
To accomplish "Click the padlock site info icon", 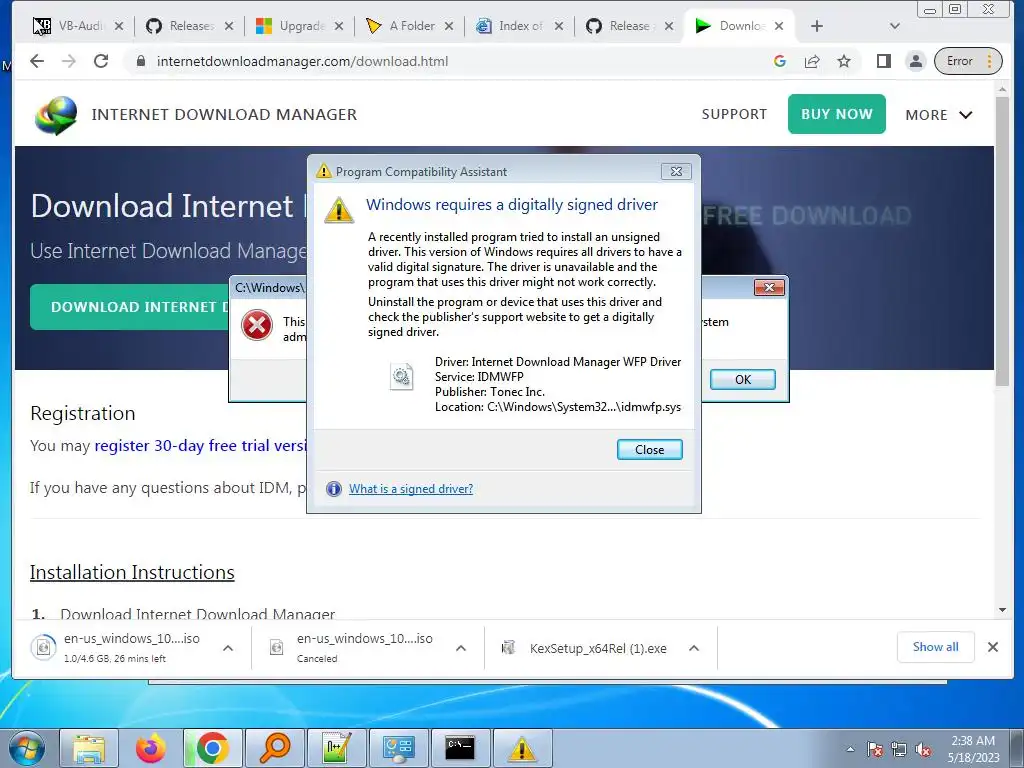I will coord(140,61).
